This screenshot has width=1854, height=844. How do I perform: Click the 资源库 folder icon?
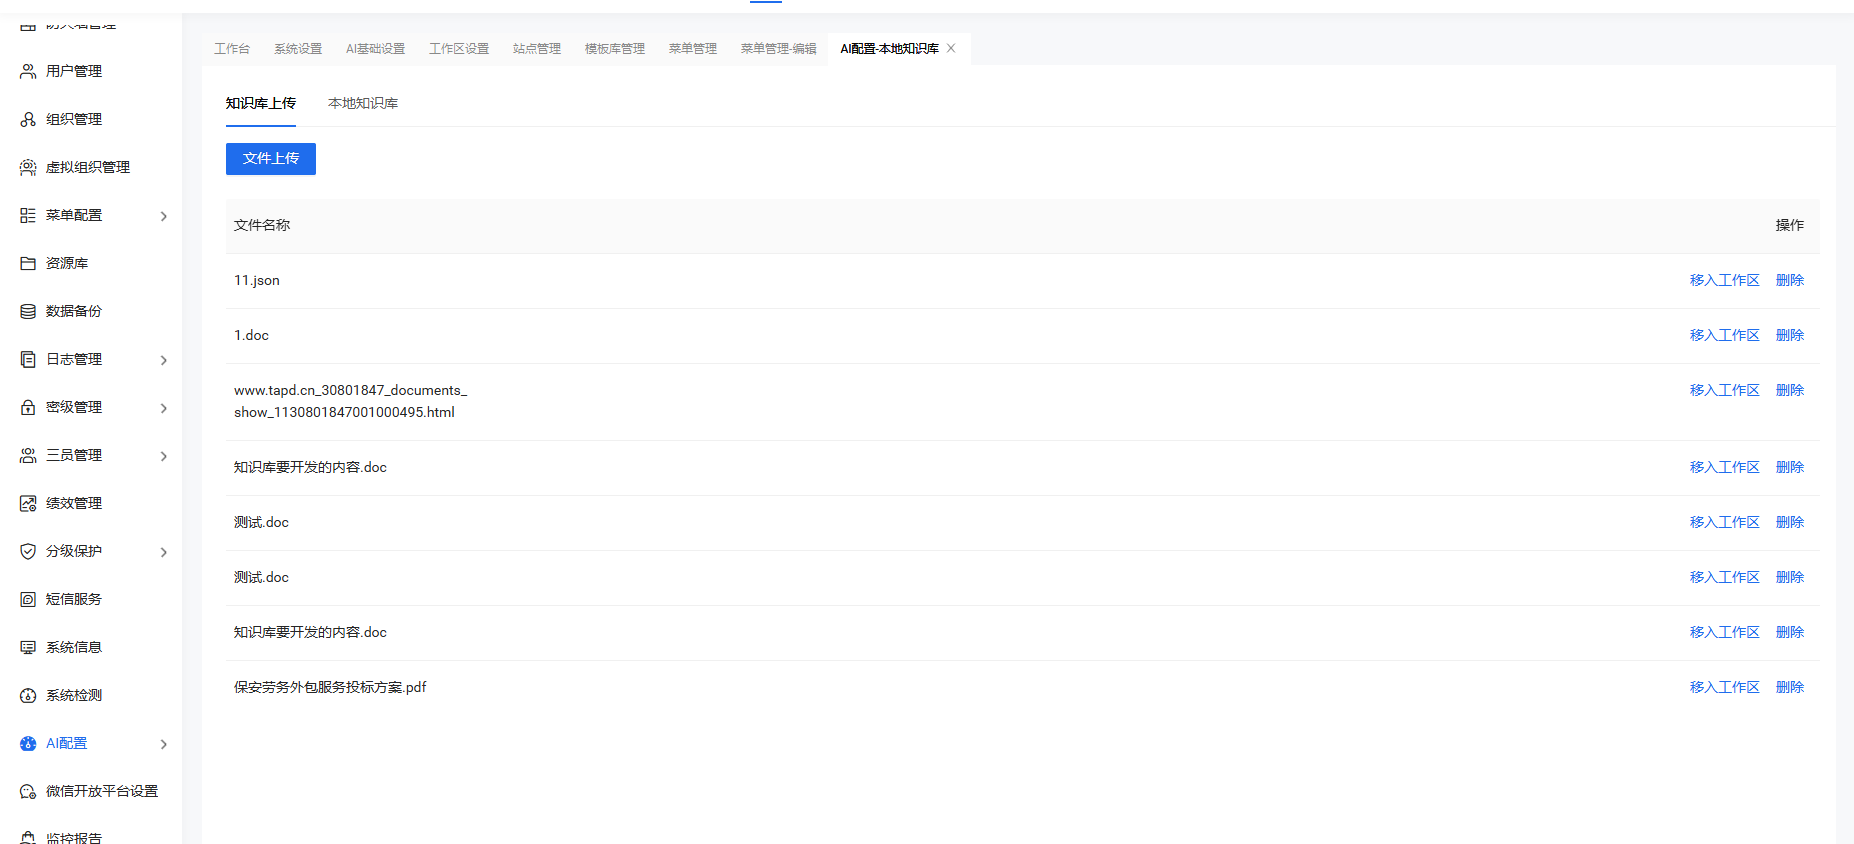[28, 264]
